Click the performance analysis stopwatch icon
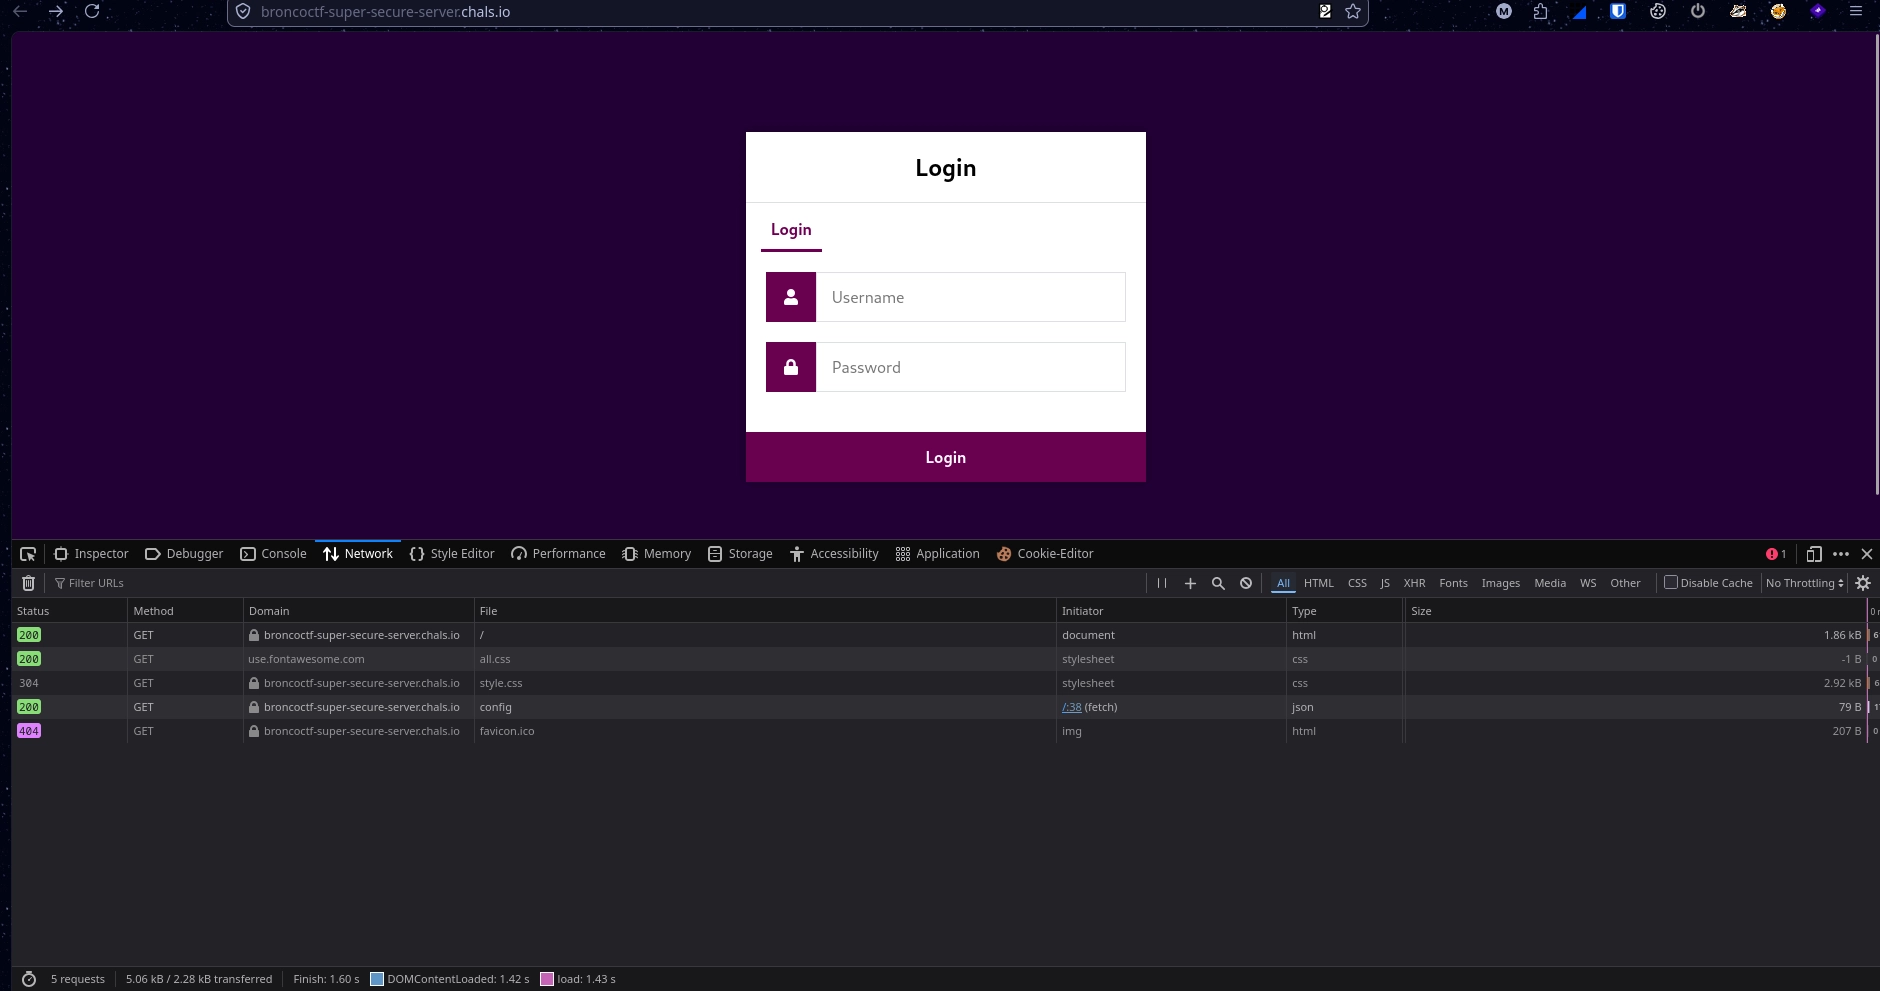 (x=29, y=979)
